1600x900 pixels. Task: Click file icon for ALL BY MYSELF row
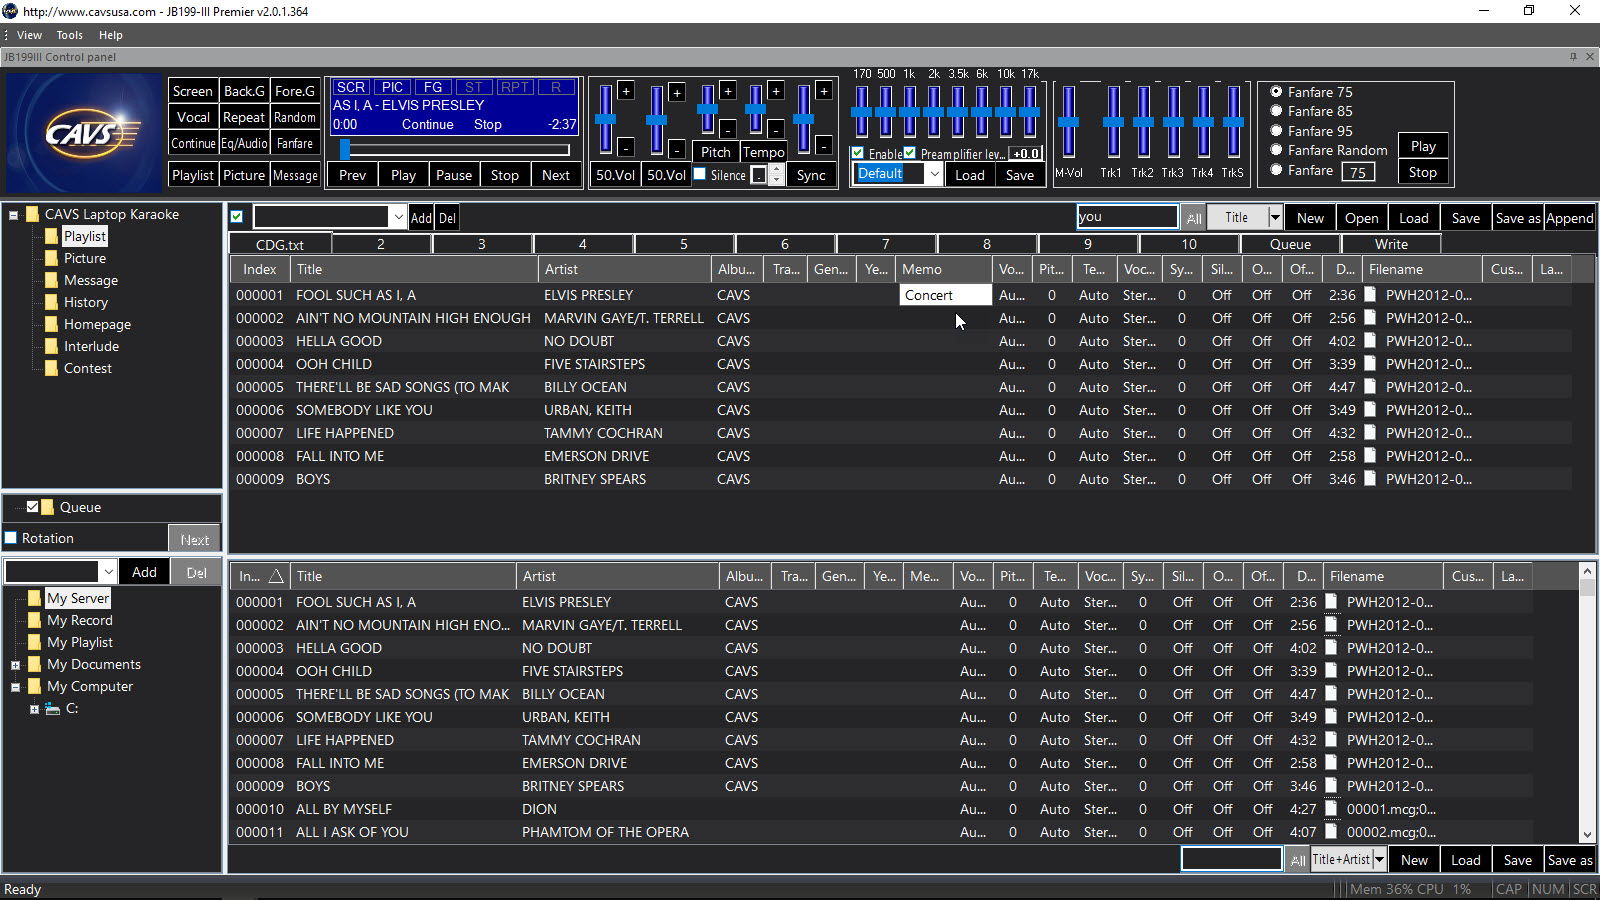tap(1331, 809)
